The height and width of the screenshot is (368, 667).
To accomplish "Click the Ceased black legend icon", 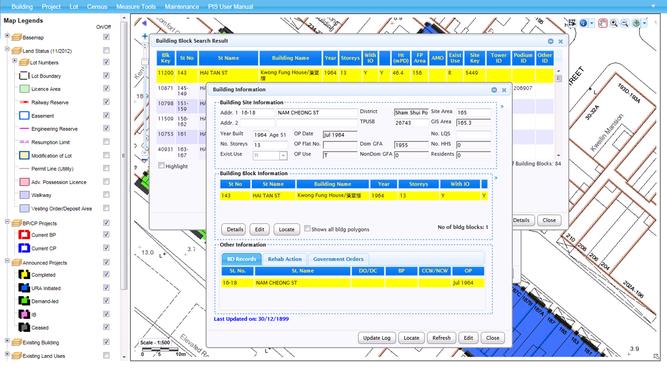I will coord(24,327).
